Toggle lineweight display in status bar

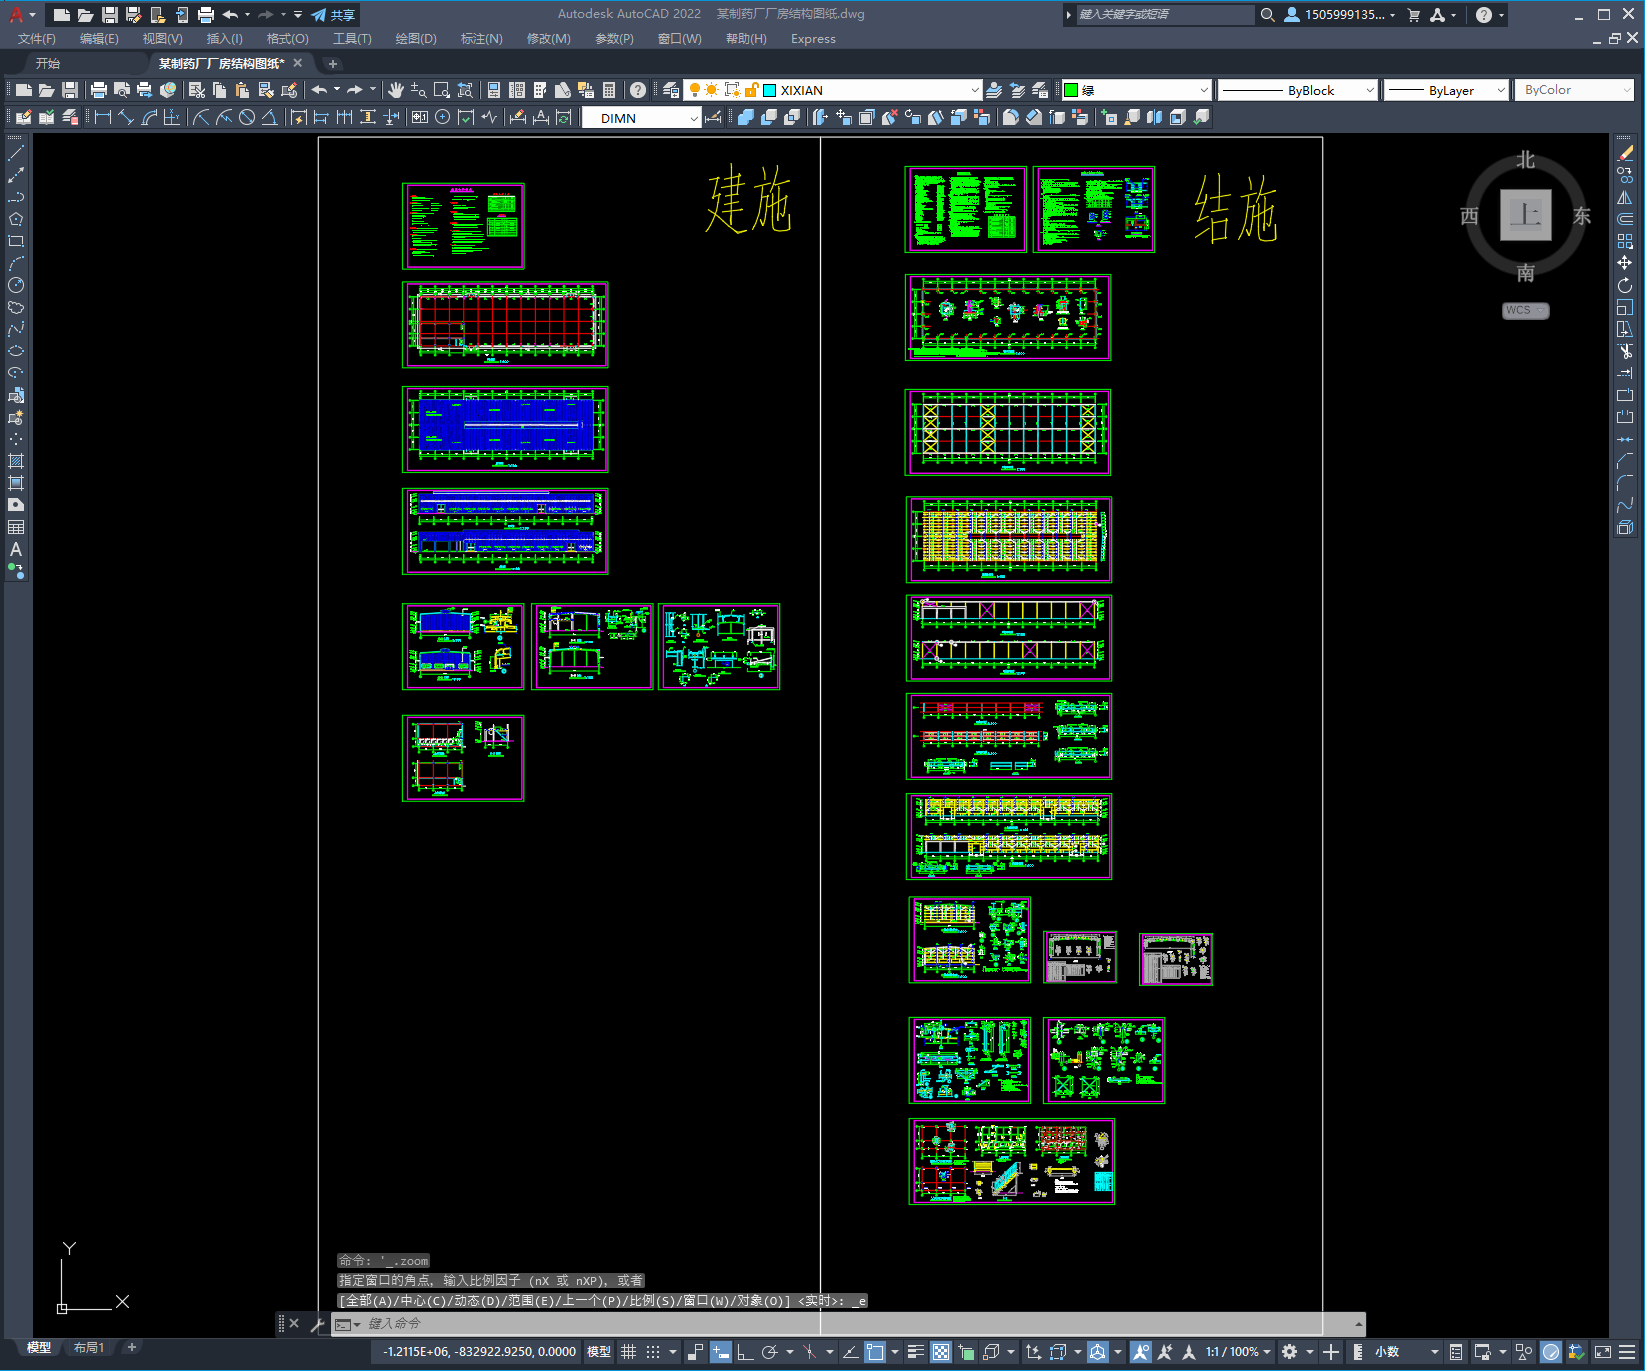(915, 1352)
